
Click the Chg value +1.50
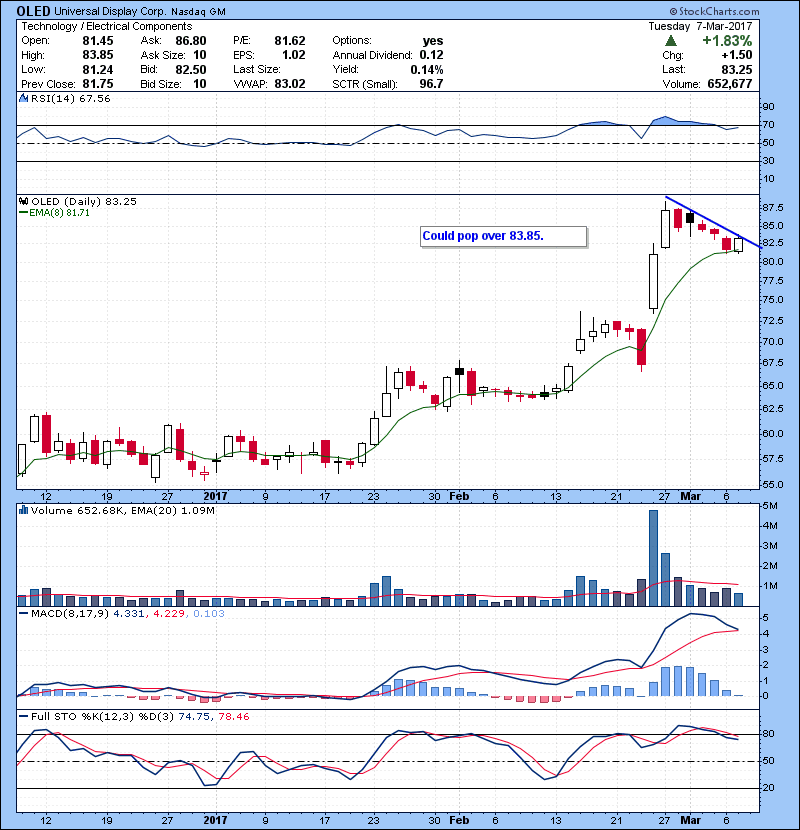(x=736, y=55)
